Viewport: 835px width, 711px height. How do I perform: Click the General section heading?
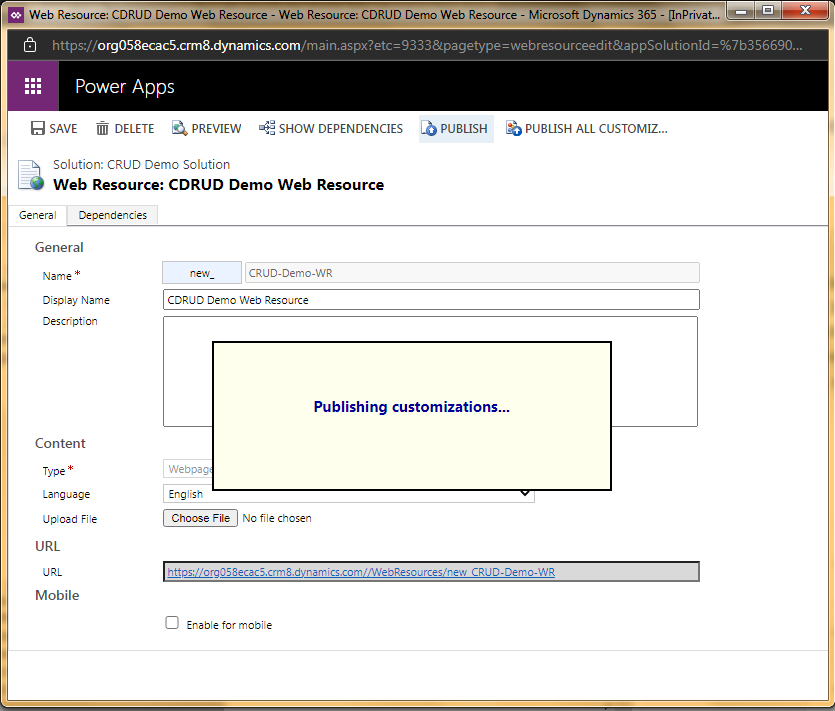point(59,247)
